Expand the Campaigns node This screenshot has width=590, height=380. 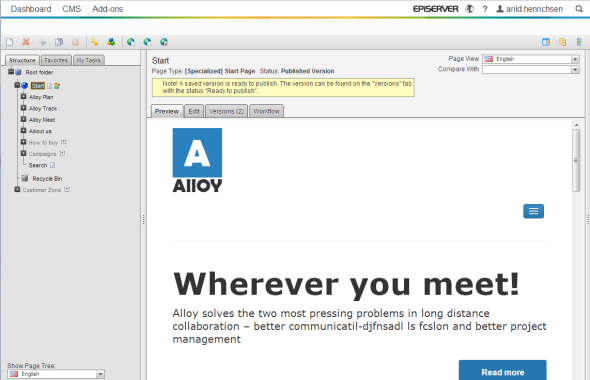point(23,153)
